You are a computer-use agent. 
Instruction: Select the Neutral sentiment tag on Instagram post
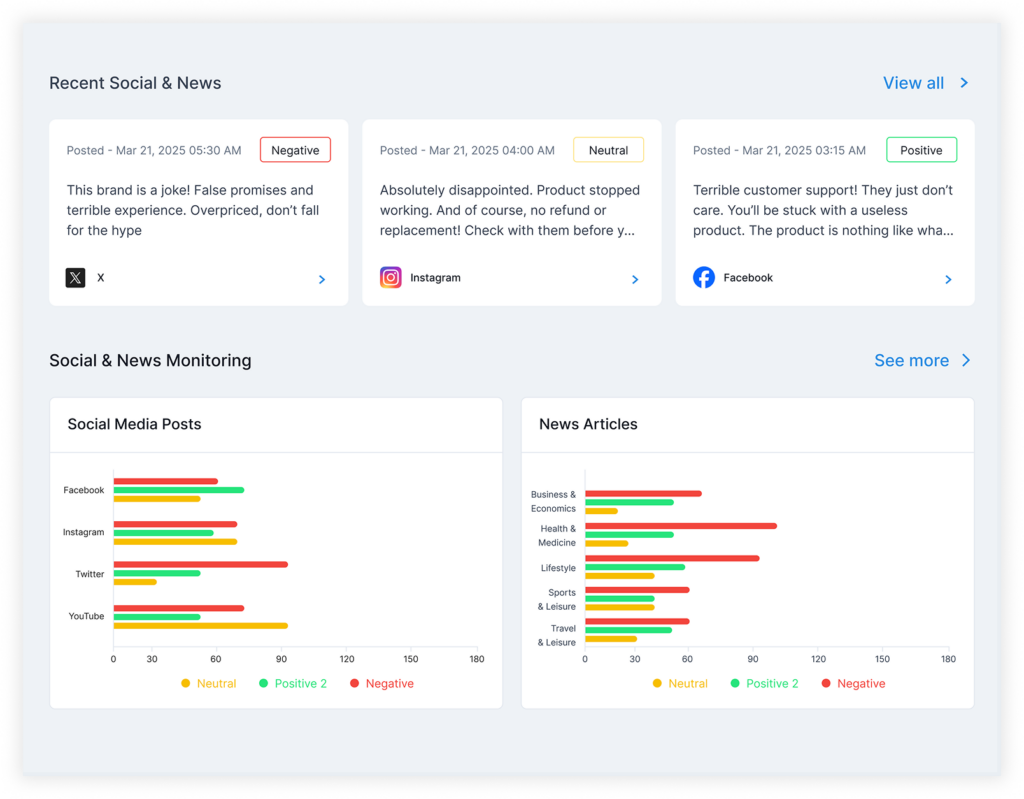point(608,150)
